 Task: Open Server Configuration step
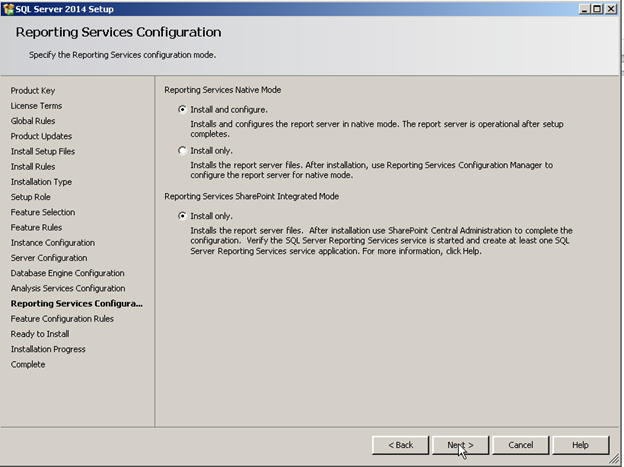pos(49,258)
